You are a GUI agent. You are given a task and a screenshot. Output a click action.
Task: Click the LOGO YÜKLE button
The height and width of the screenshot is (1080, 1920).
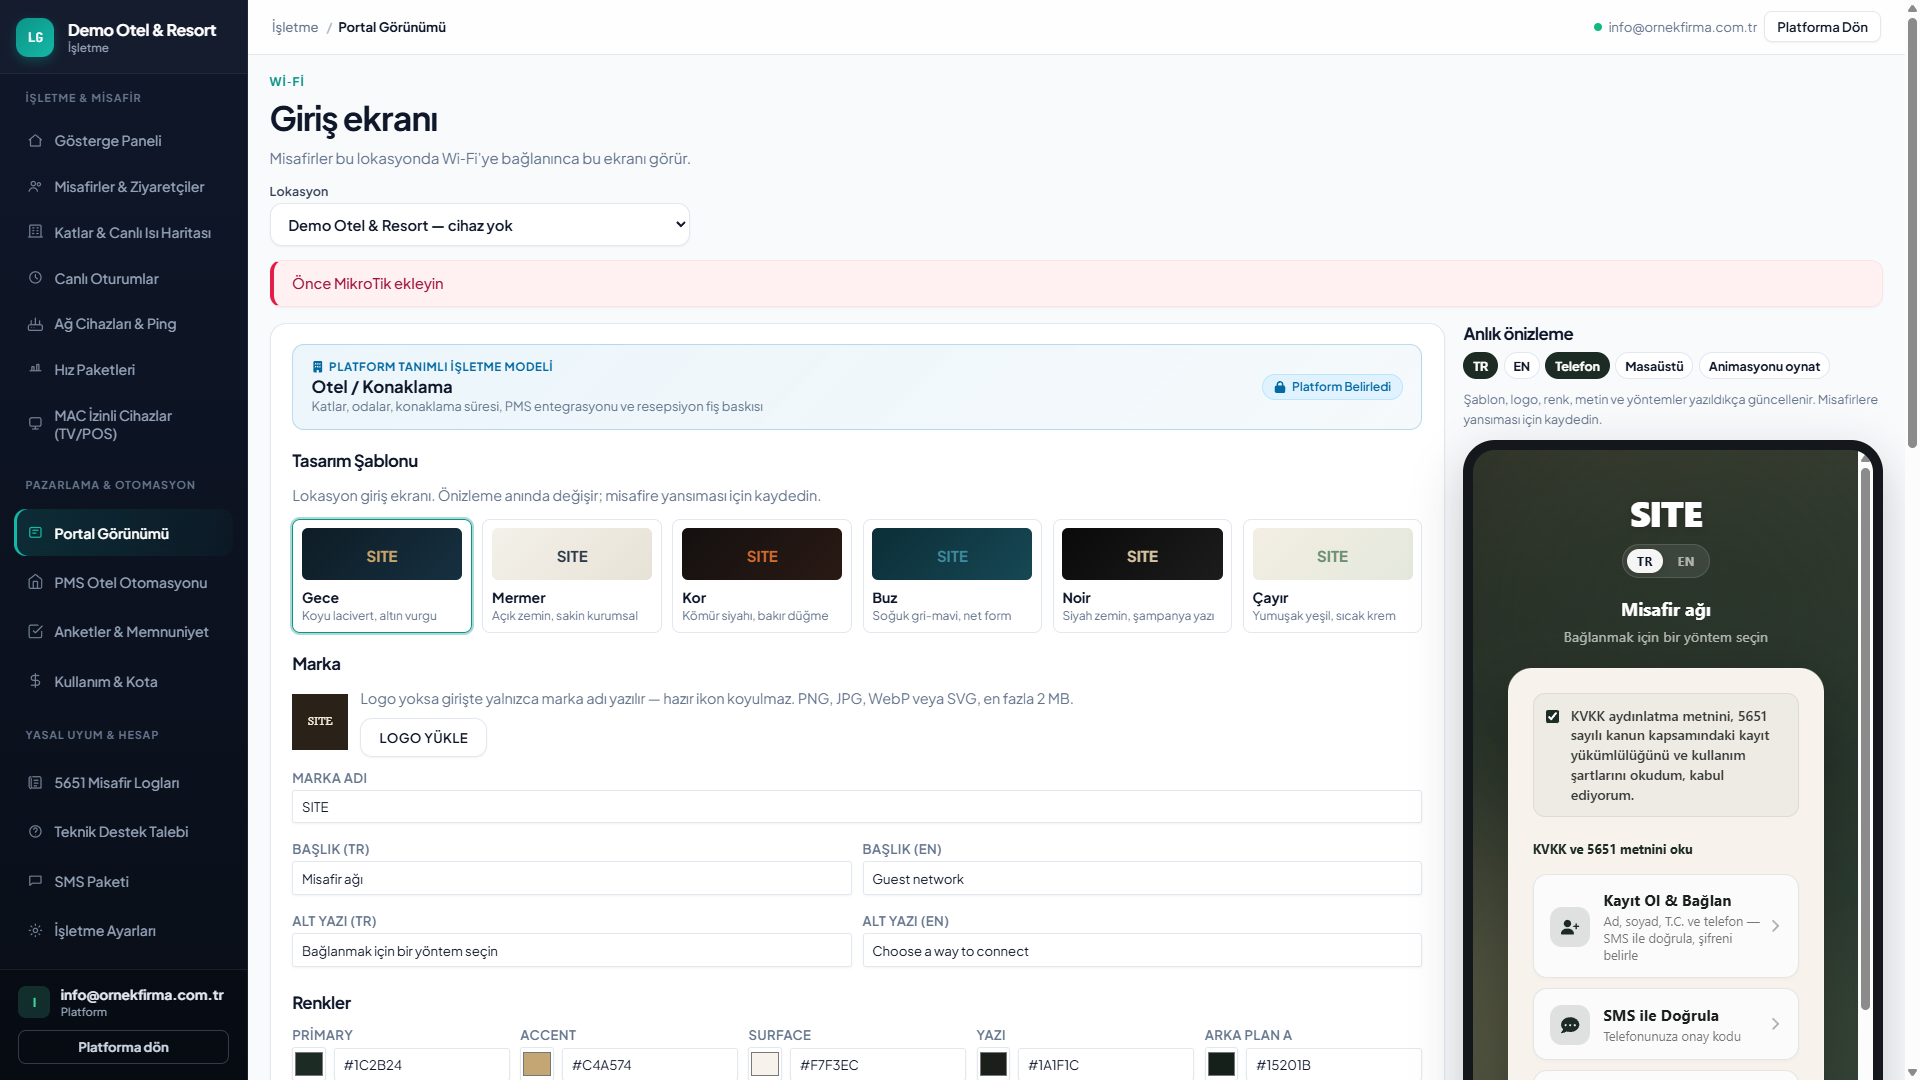(x=423, y=738)
